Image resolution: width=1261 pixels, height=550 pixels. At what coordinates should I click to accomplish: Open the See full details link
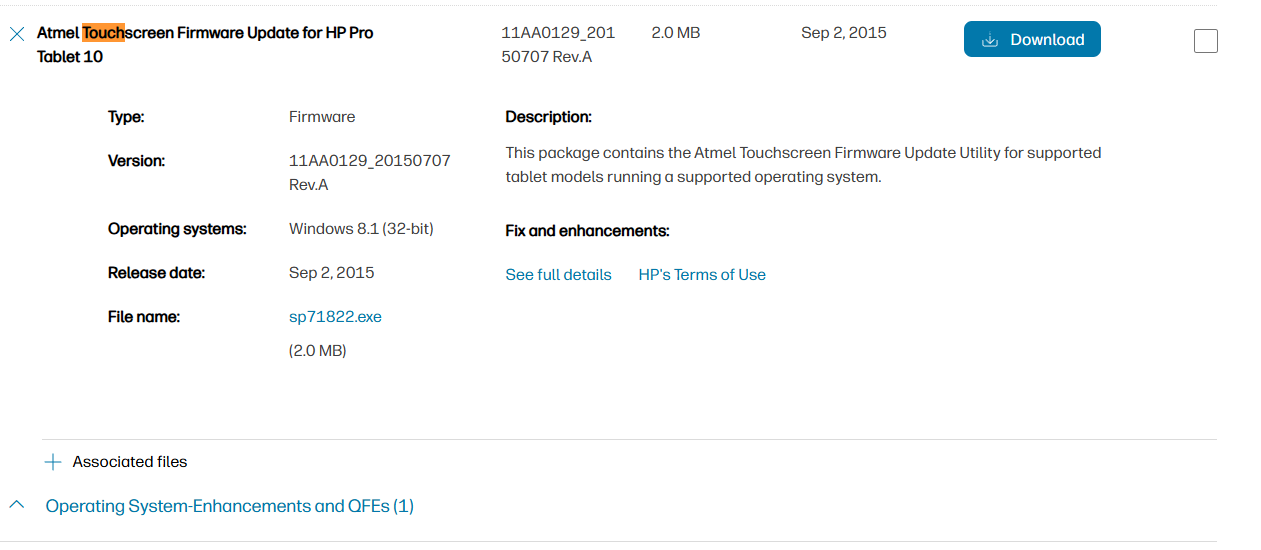coord(558,275)
